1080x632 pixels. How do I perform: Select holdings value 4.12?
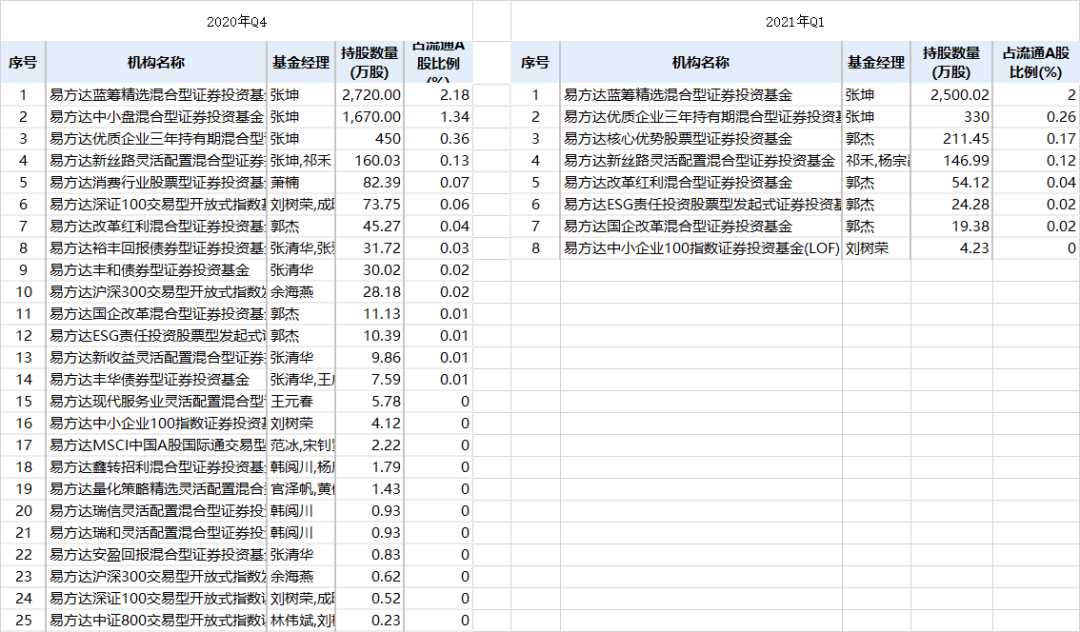coord(370,424)
